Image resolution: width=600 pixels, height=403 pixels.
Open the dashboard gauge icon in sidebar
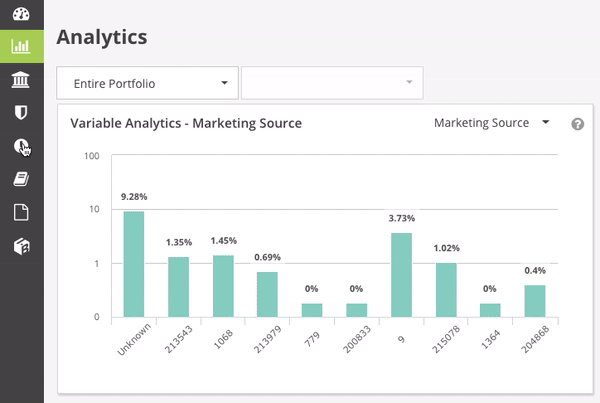pos(21,14)
